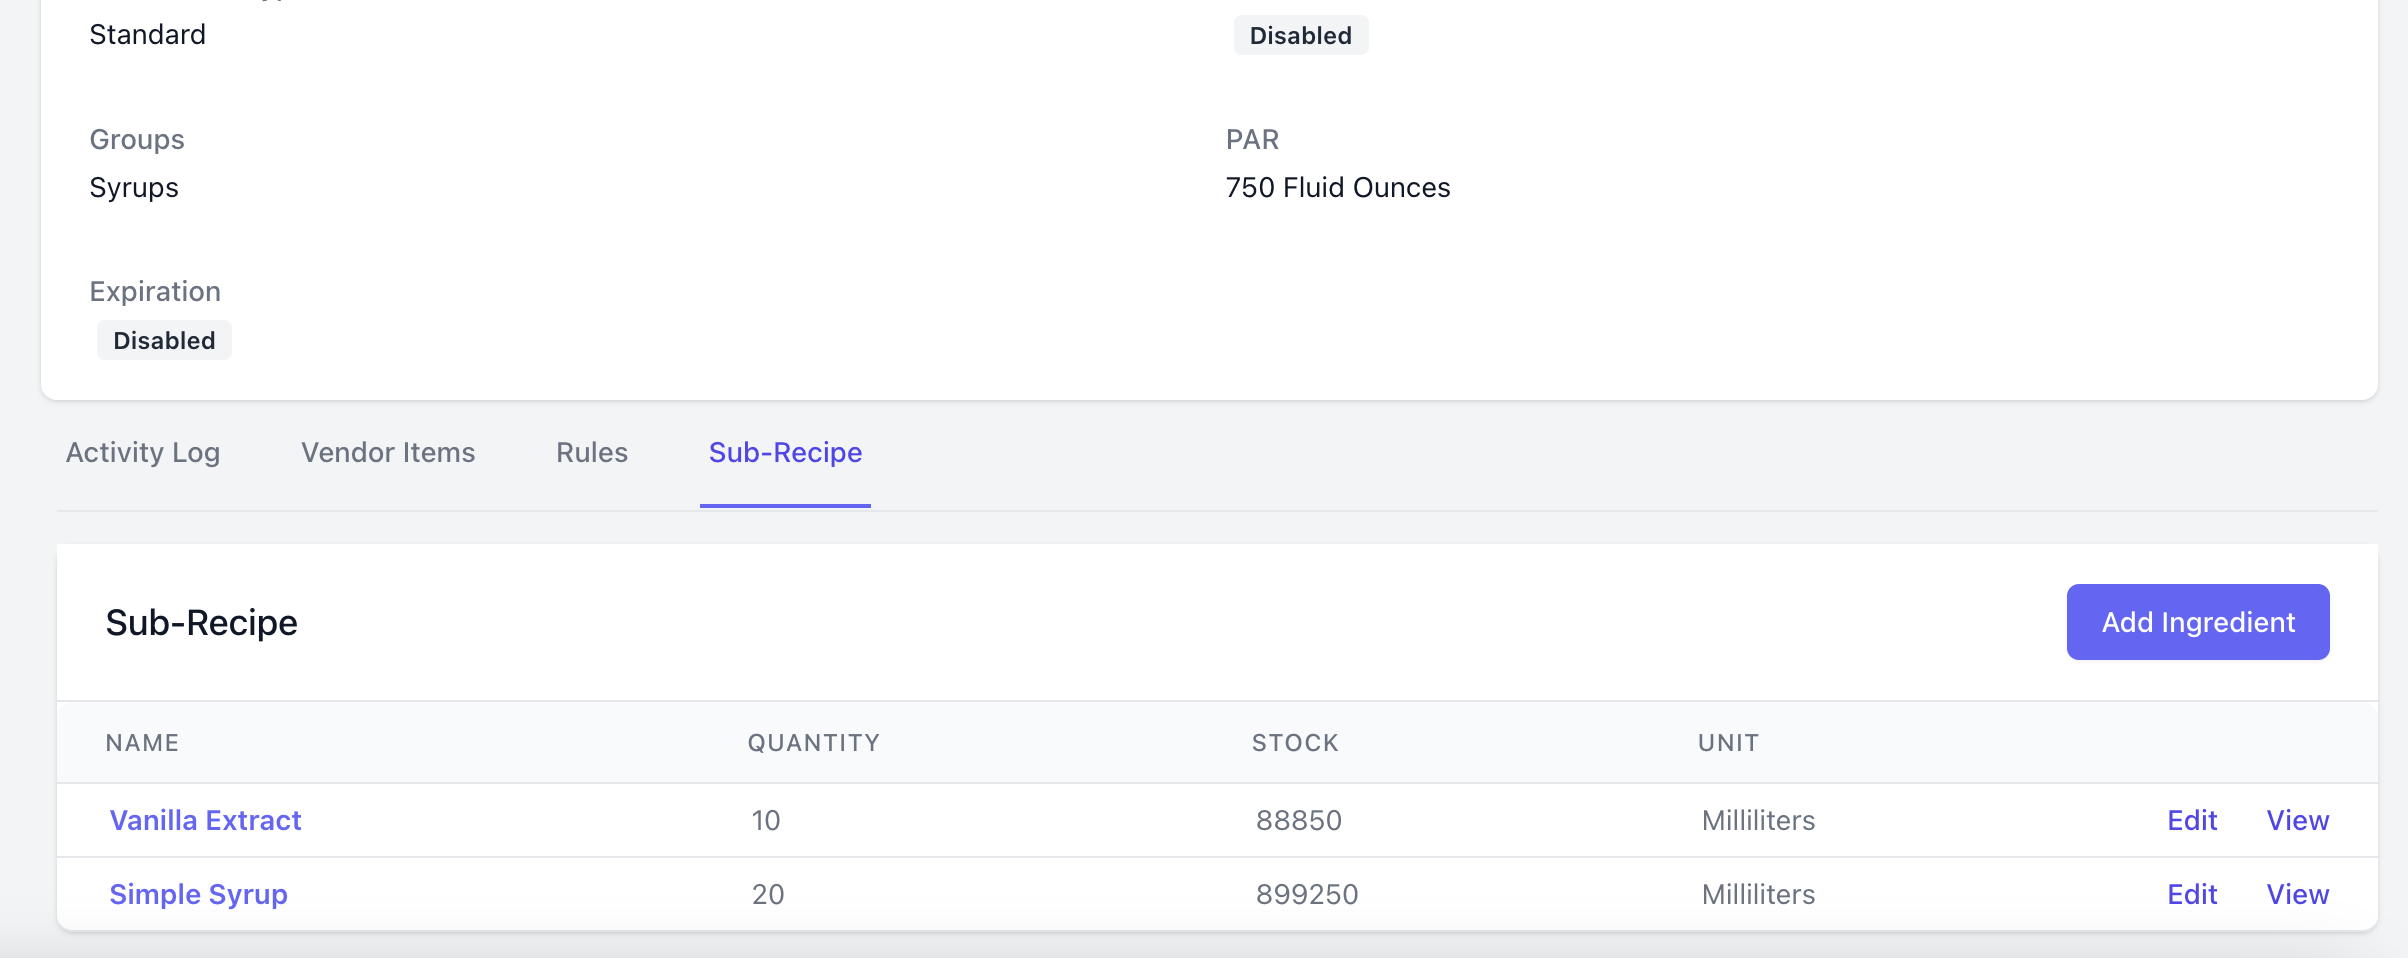This screenshot has width=2408, height=958.
Task: Open the Simple Syrup ingredient link
Action: pos(198,894)
